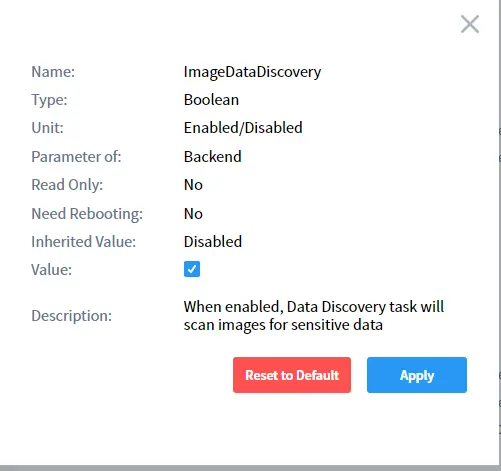Click the Value: label next to checkbox

pos(52,270)
